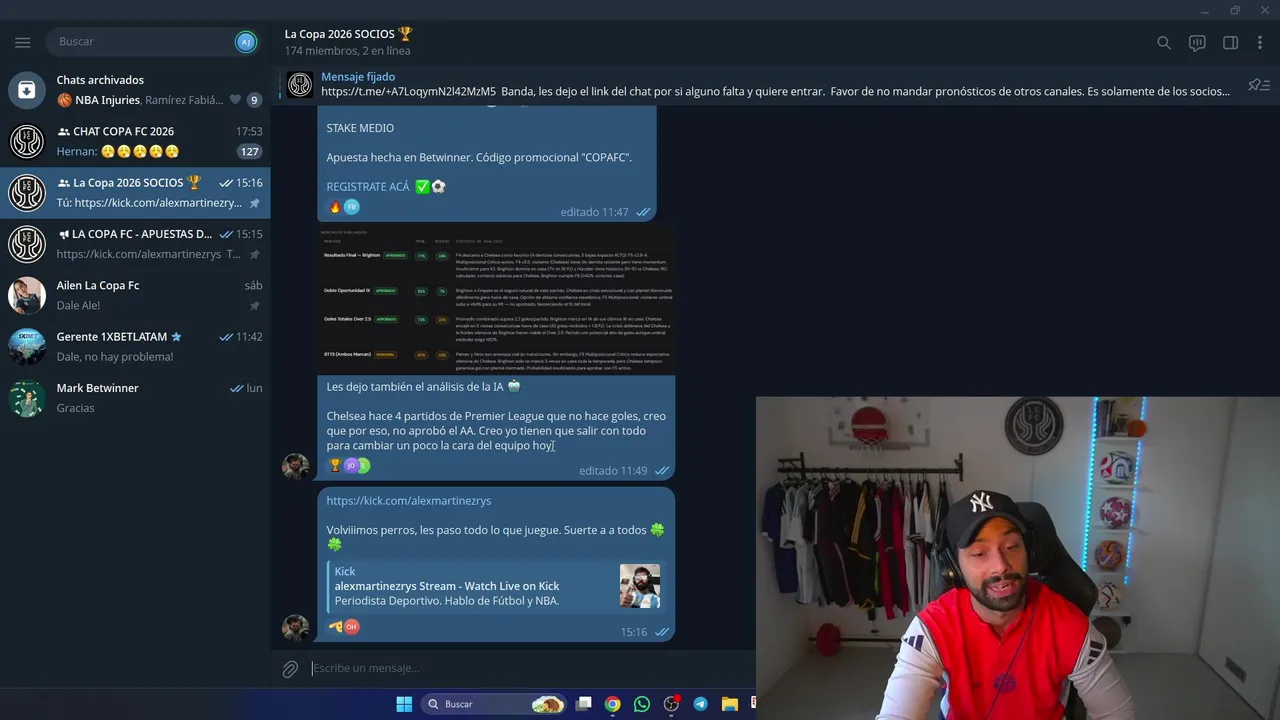Screen dimensions: 1280x720
Task: Open Chats archivados folder
Action: (135, 90)
